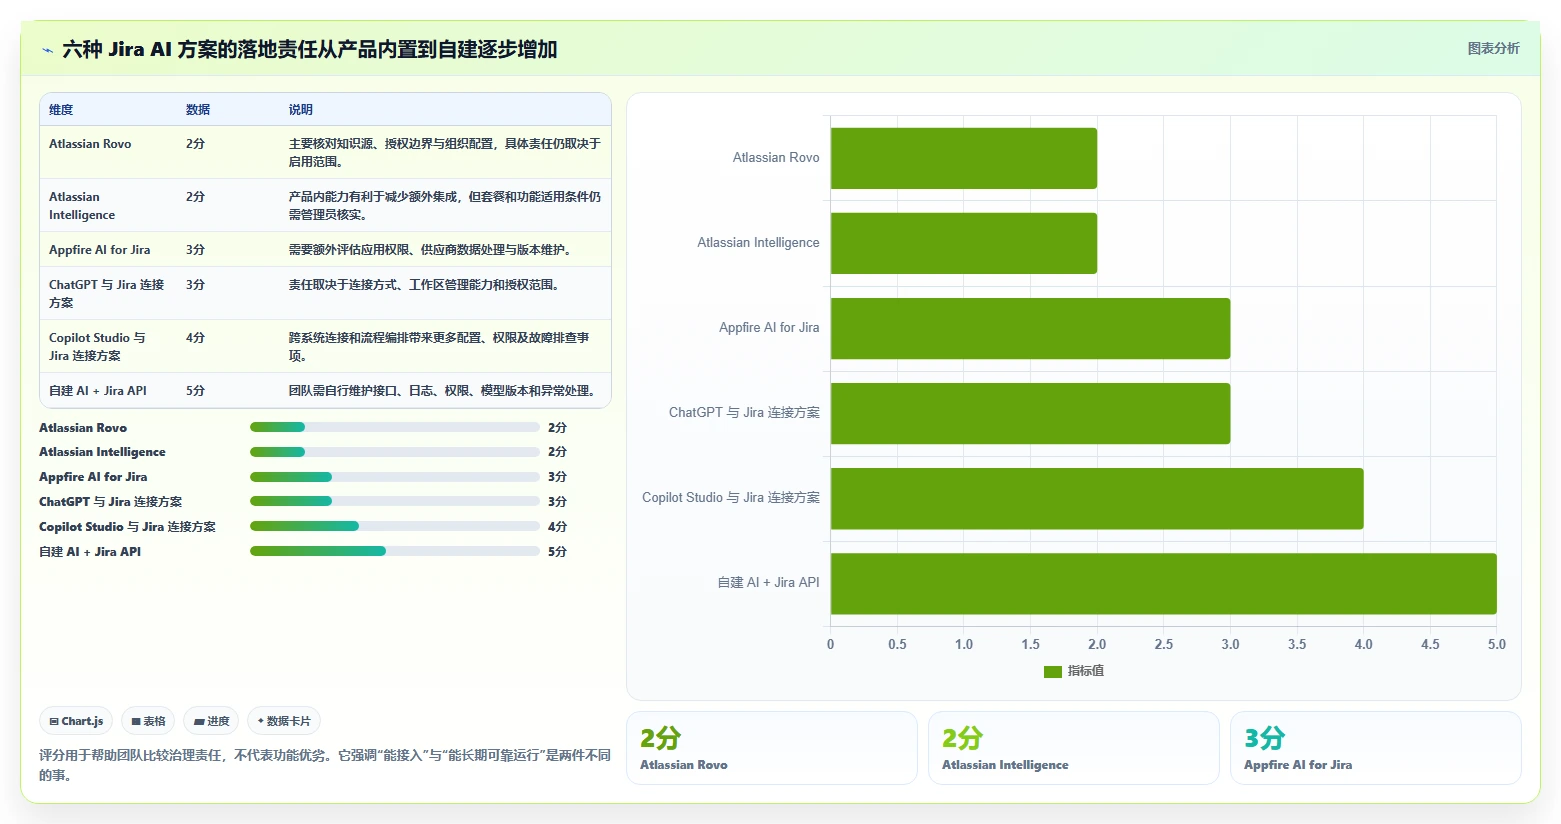Click the Copilot Studio progress bar
This screenshot has height=824, width=1561.
pyautogui.click(x=394, y=526)
